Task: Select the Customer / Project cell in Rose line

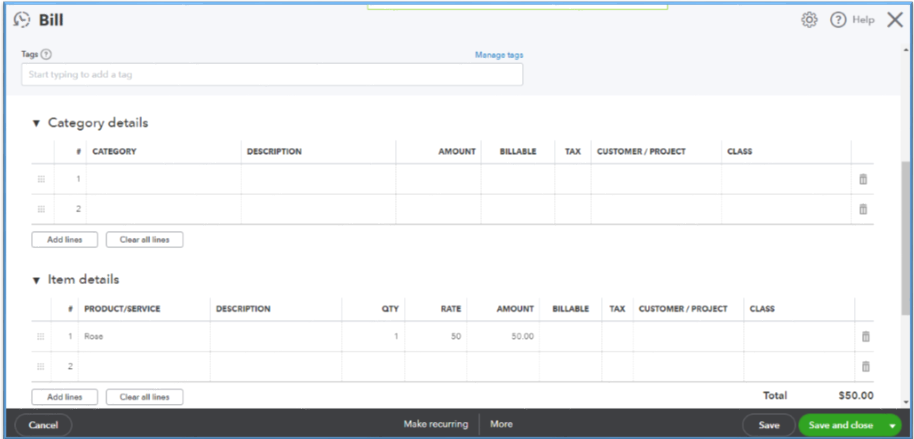Action: click(688, 336)
